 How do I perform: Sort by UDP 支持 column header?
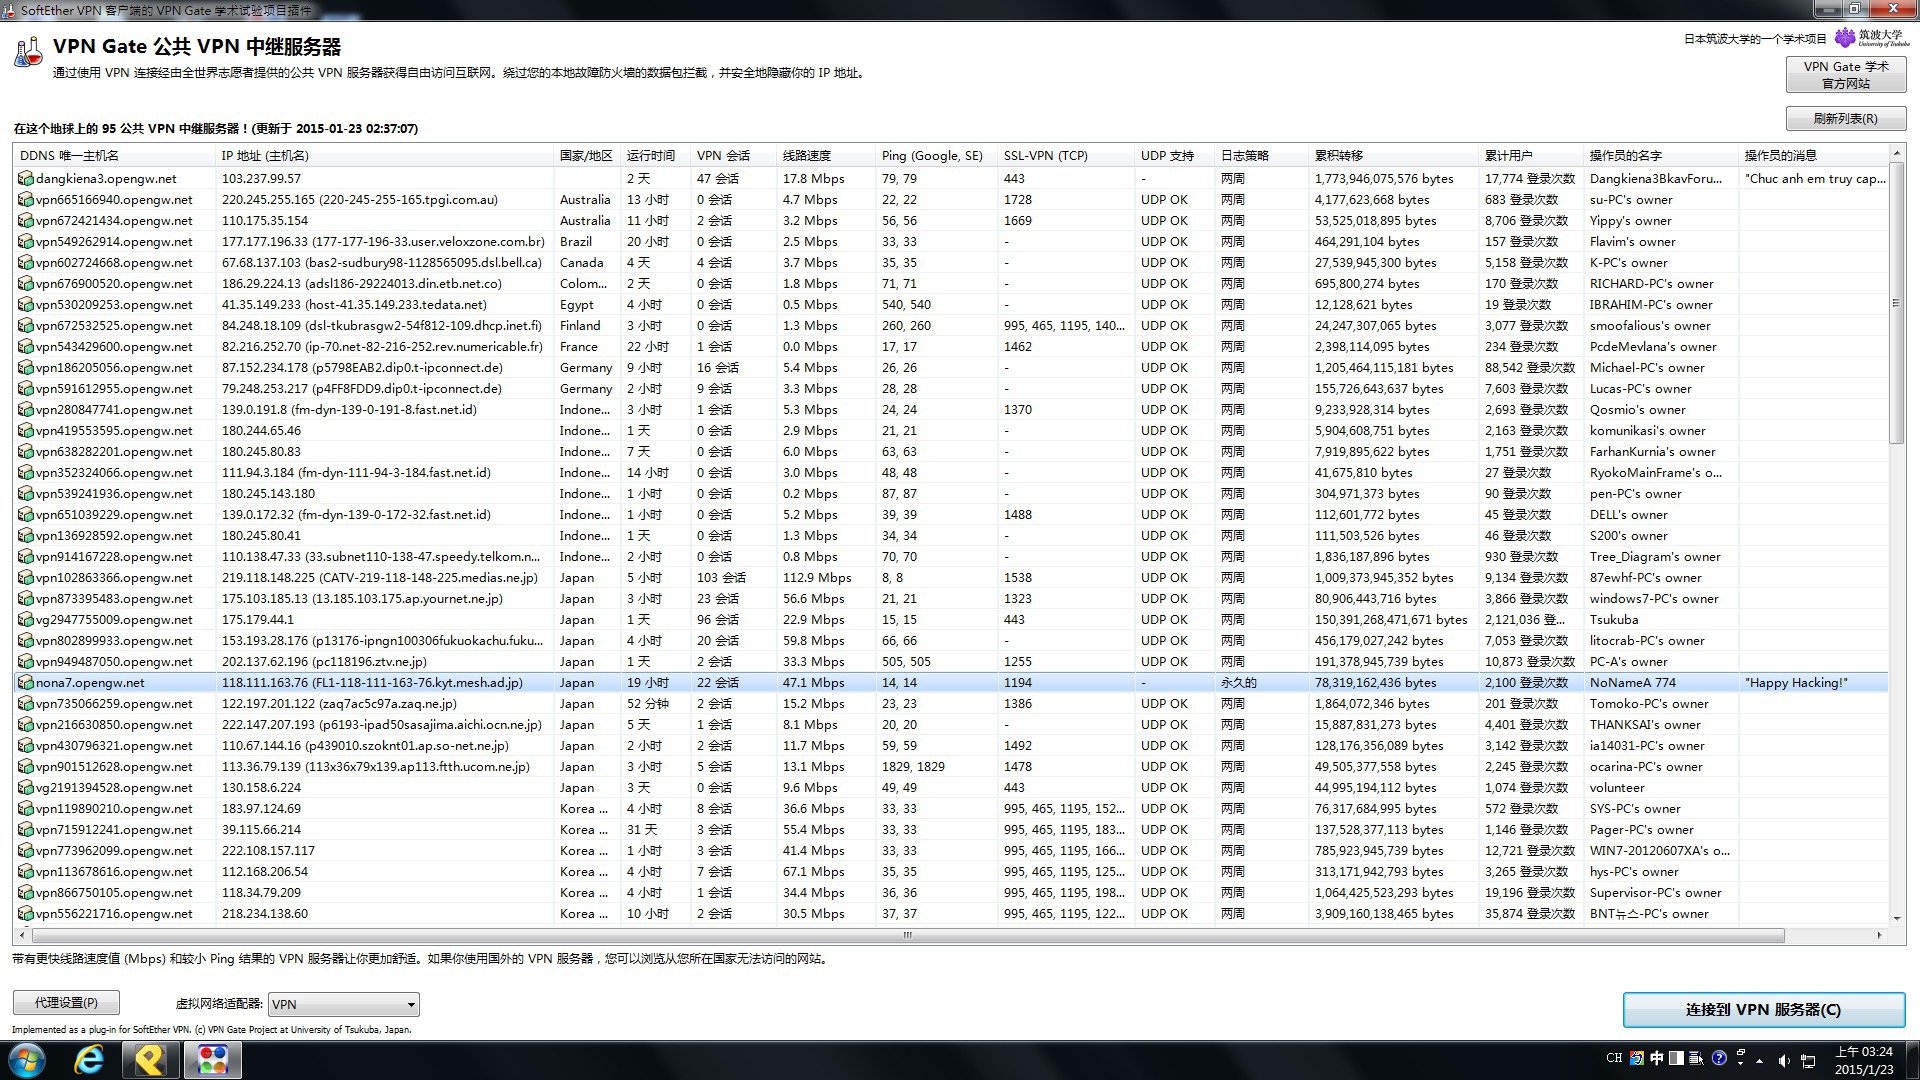click(1175, 156)
